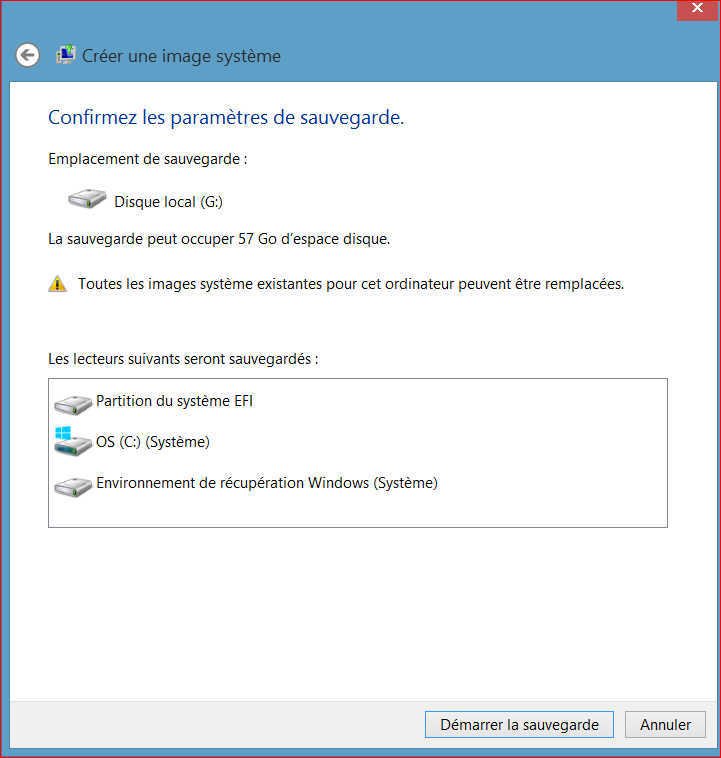The width and height of the screenshot is (721, 758).
Task: Click the warning text about existing system images
Action: (x=351, y=284)
